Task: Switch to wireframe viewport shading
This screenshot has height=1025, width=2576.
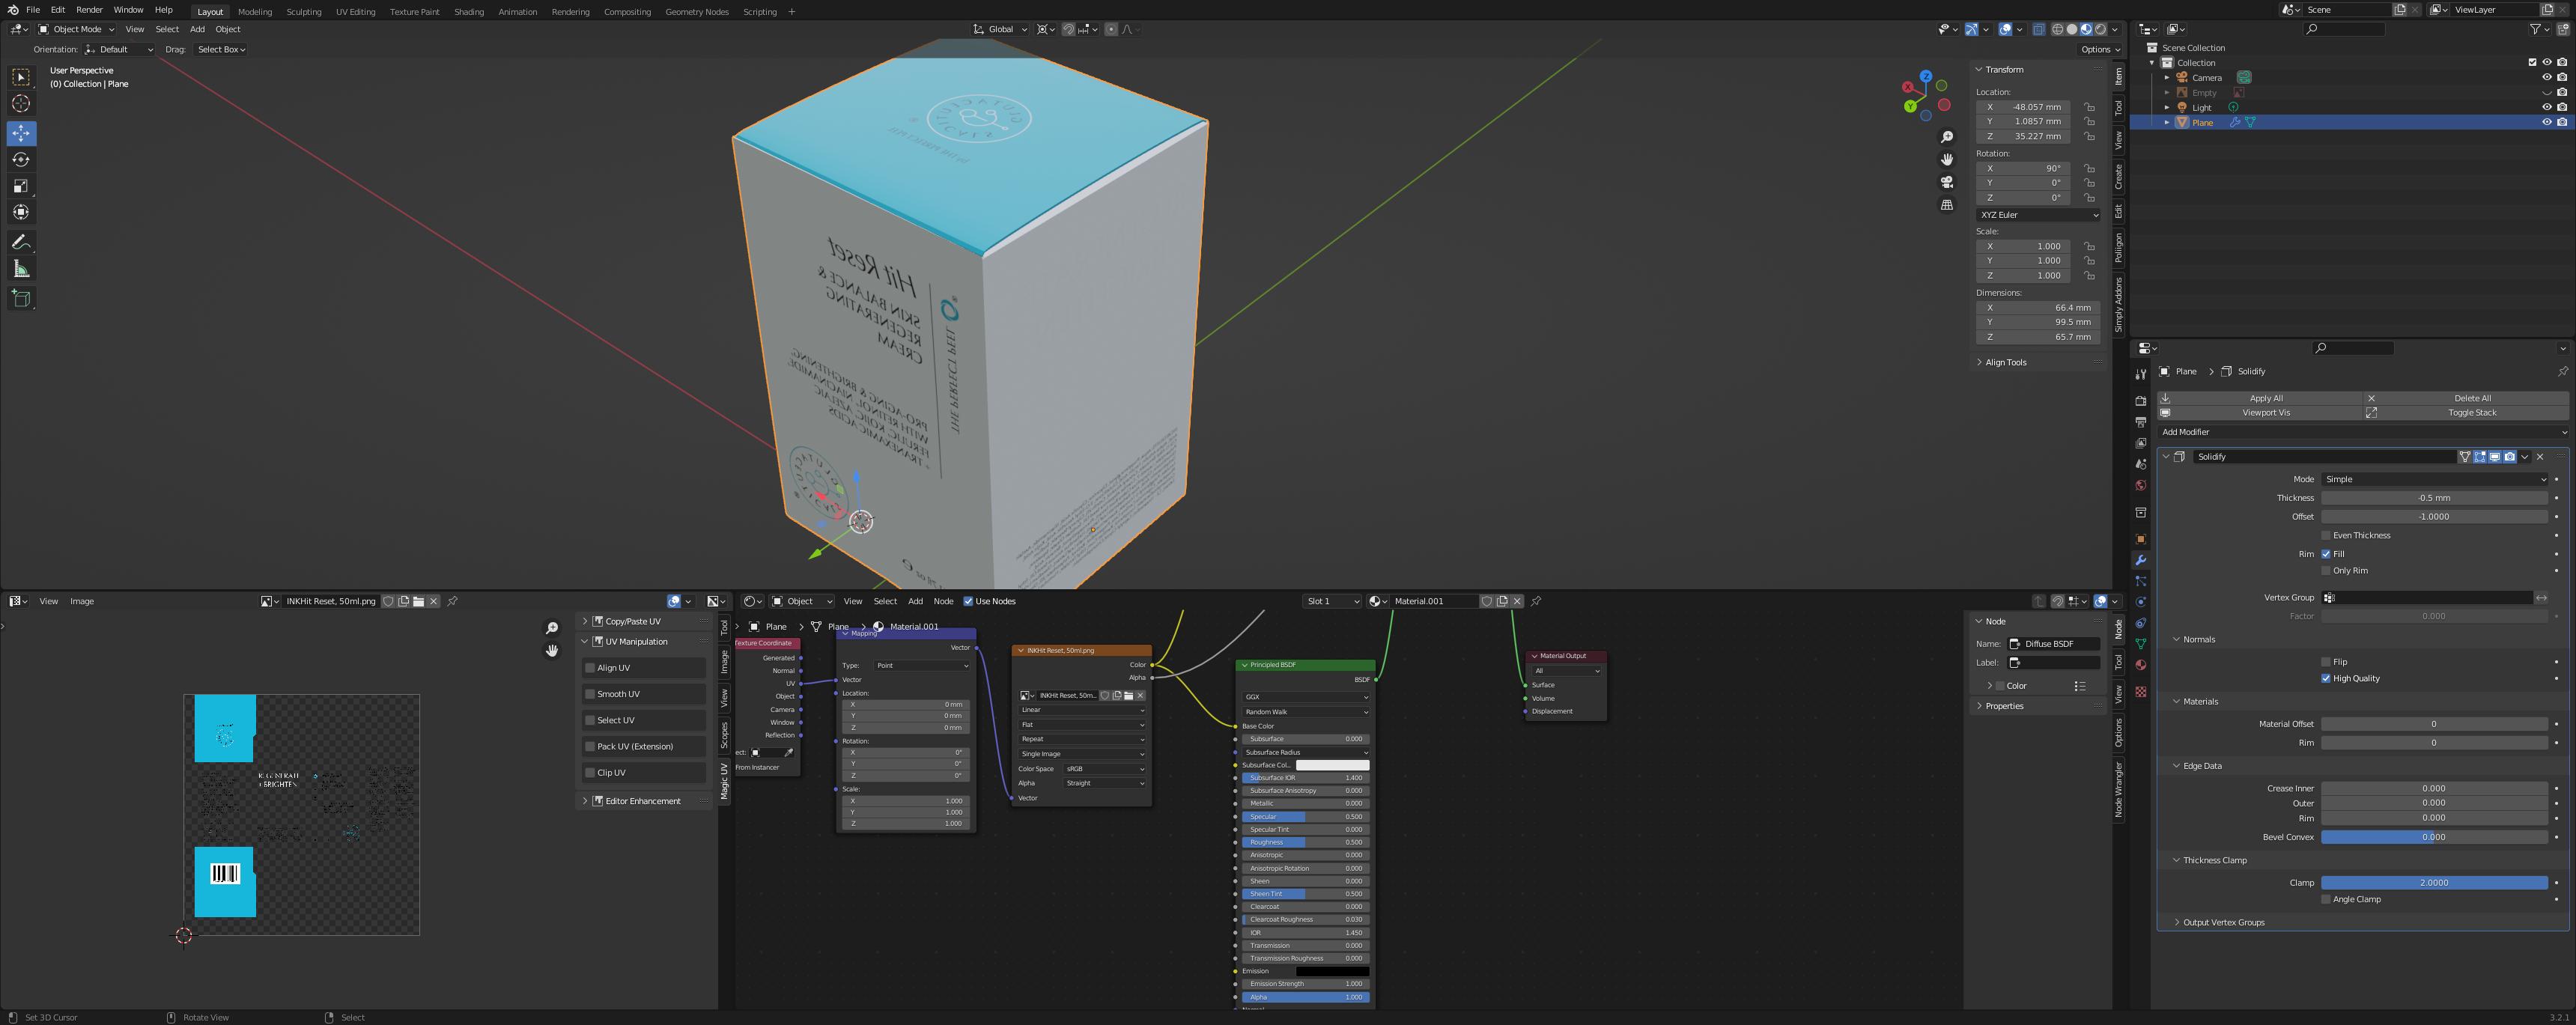Action: [2058, 29]
